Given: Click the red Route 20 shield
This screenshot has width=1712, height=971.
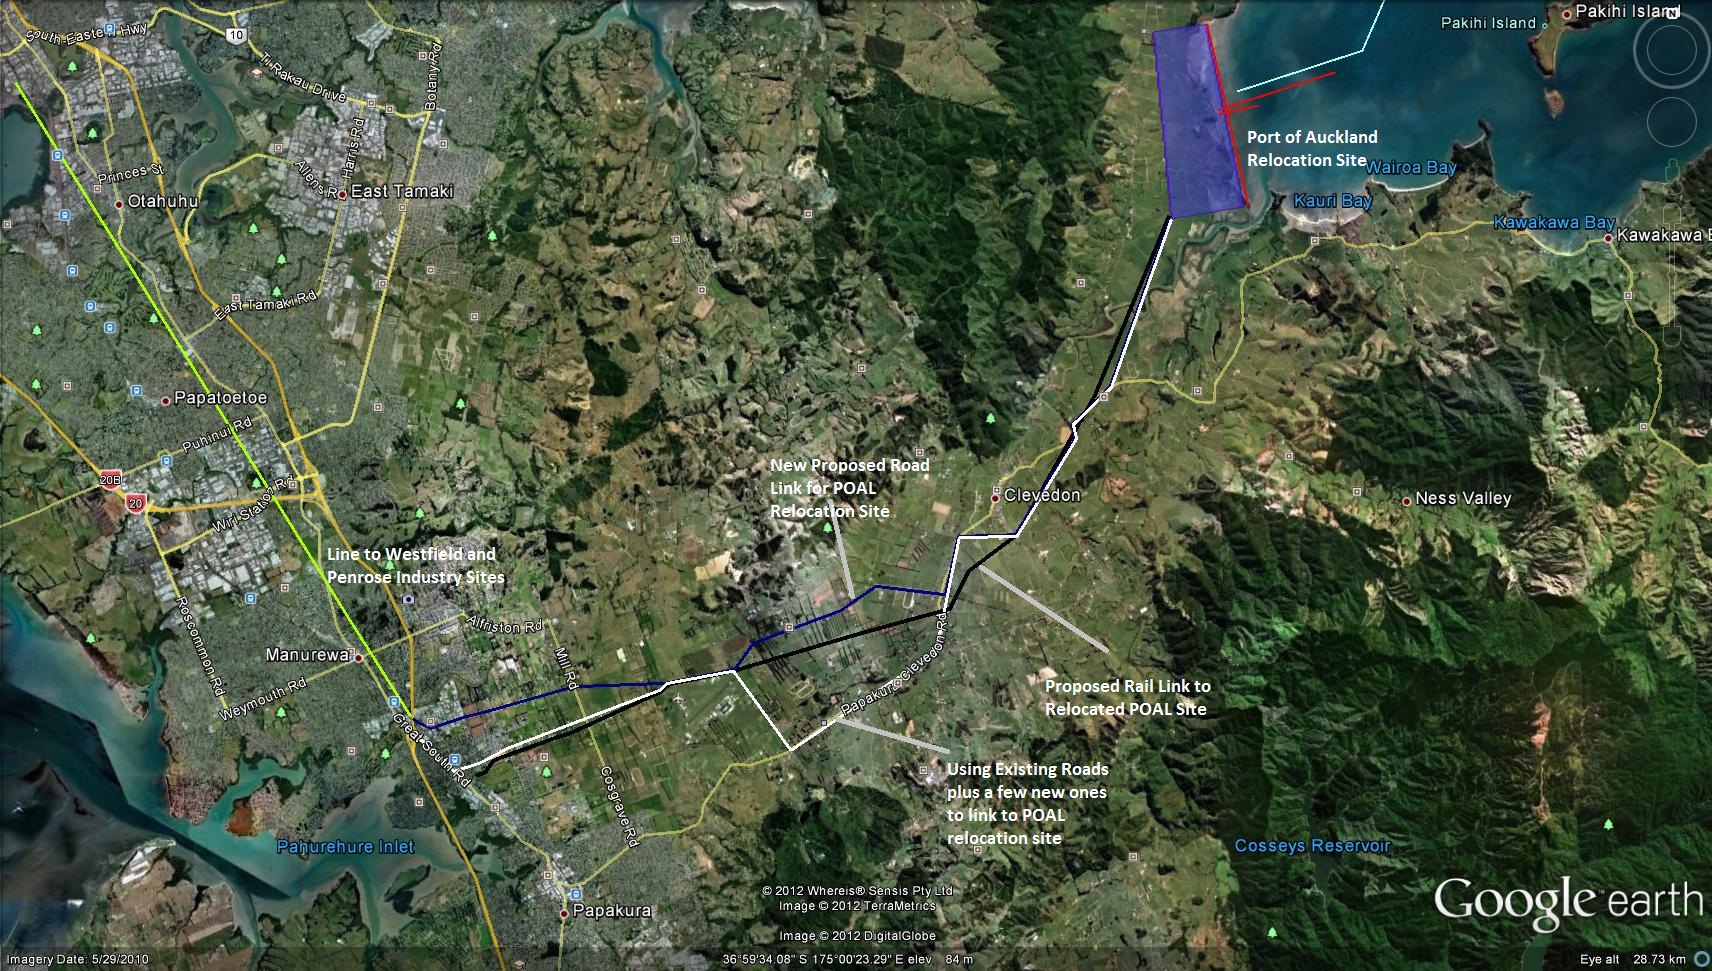Looking at the screenshot, I should 136,503.
